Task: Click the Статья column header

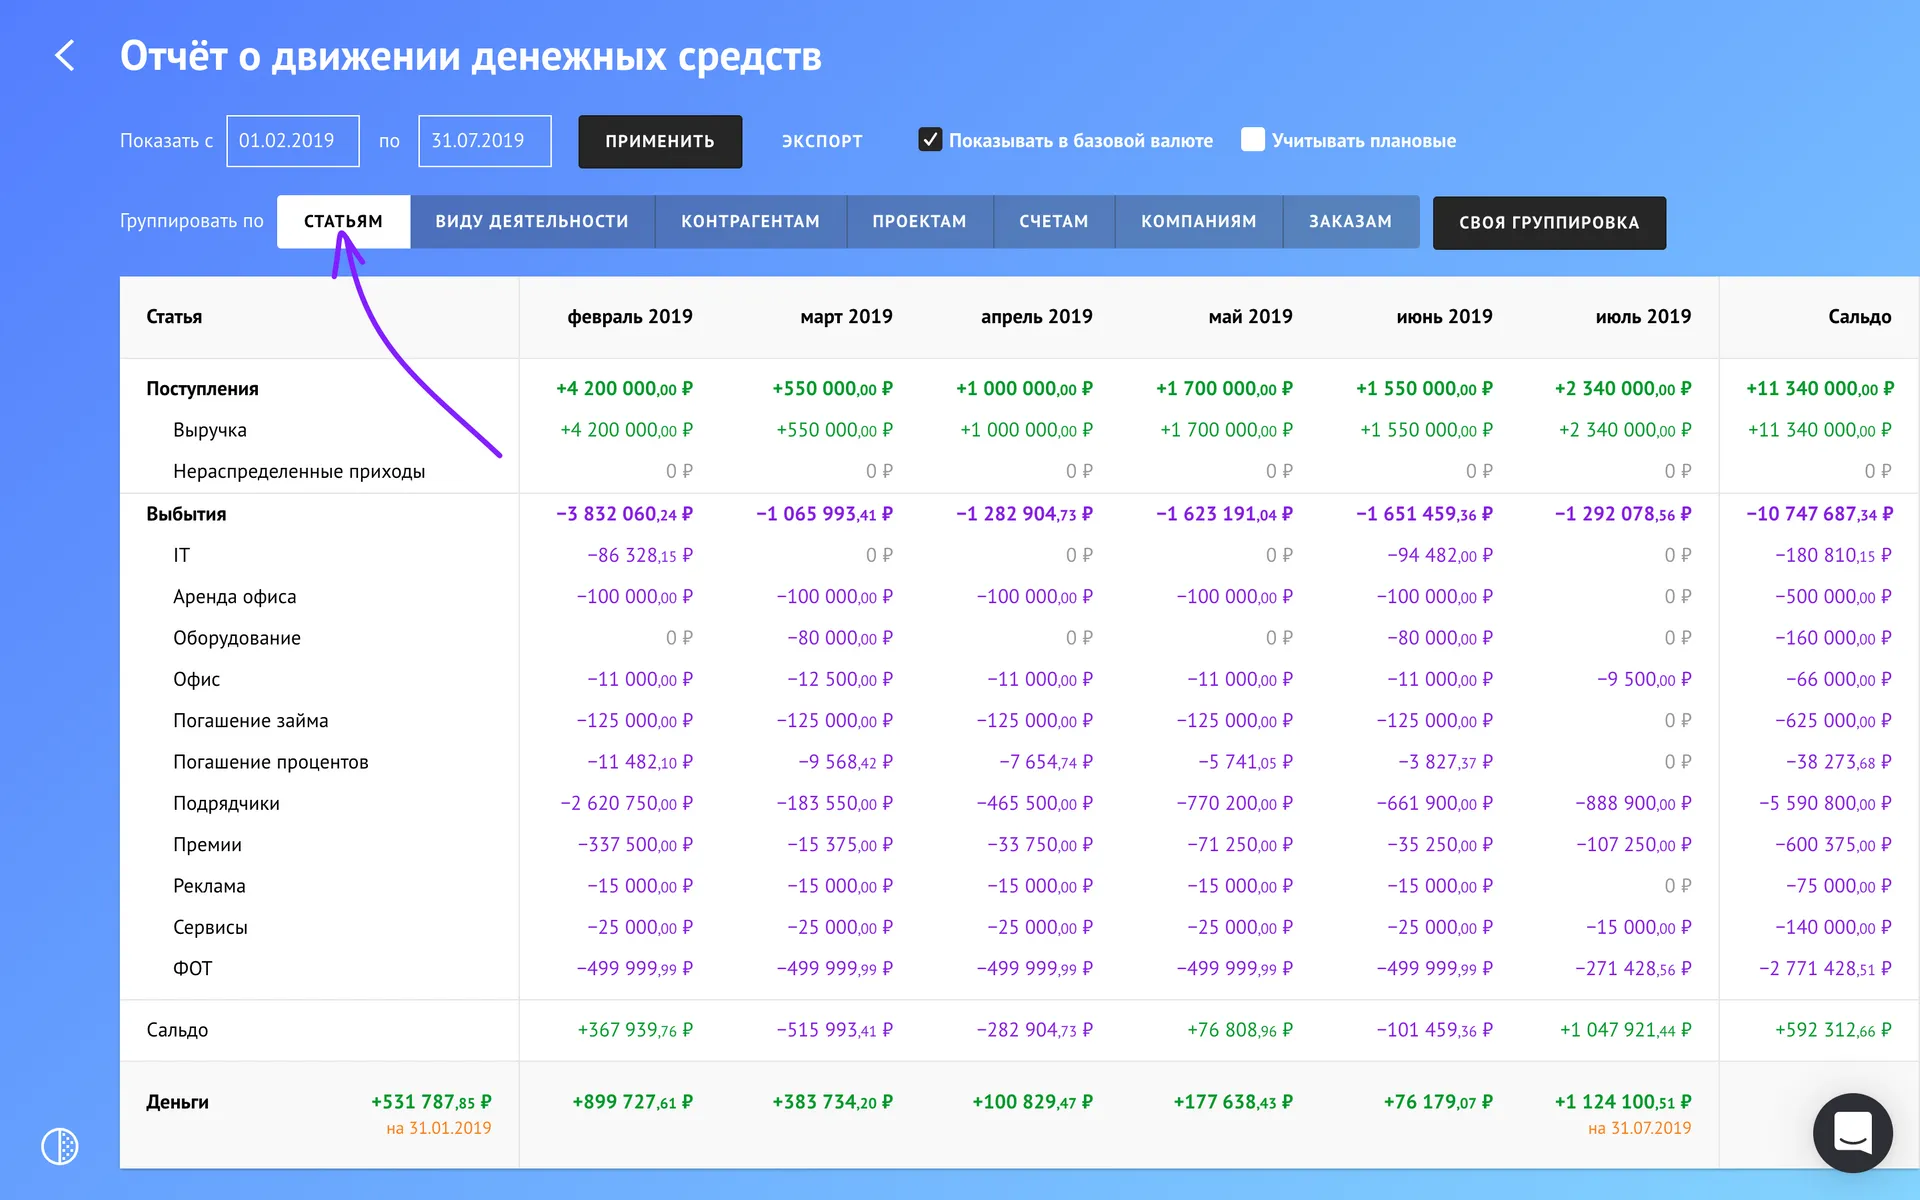Action: coord(174,316)
